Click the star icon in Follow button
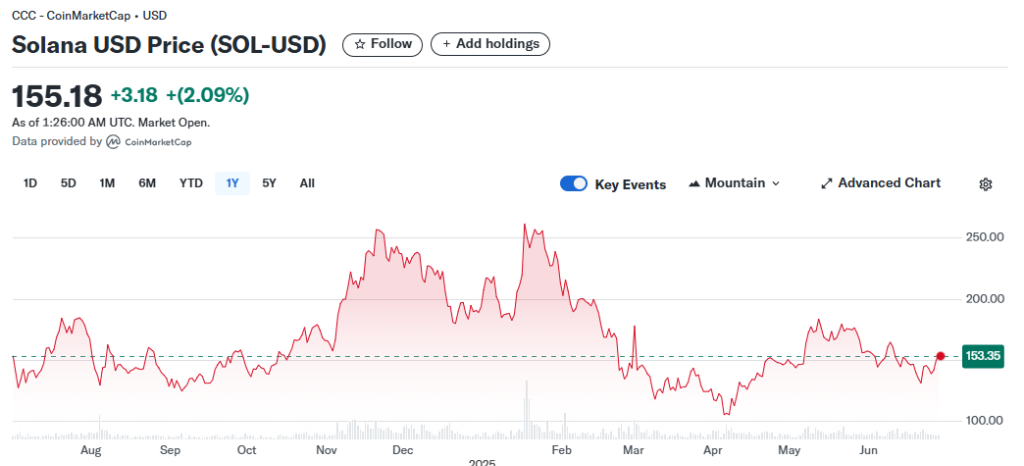This screenshot has height=466, width=1024. [360, 44]
